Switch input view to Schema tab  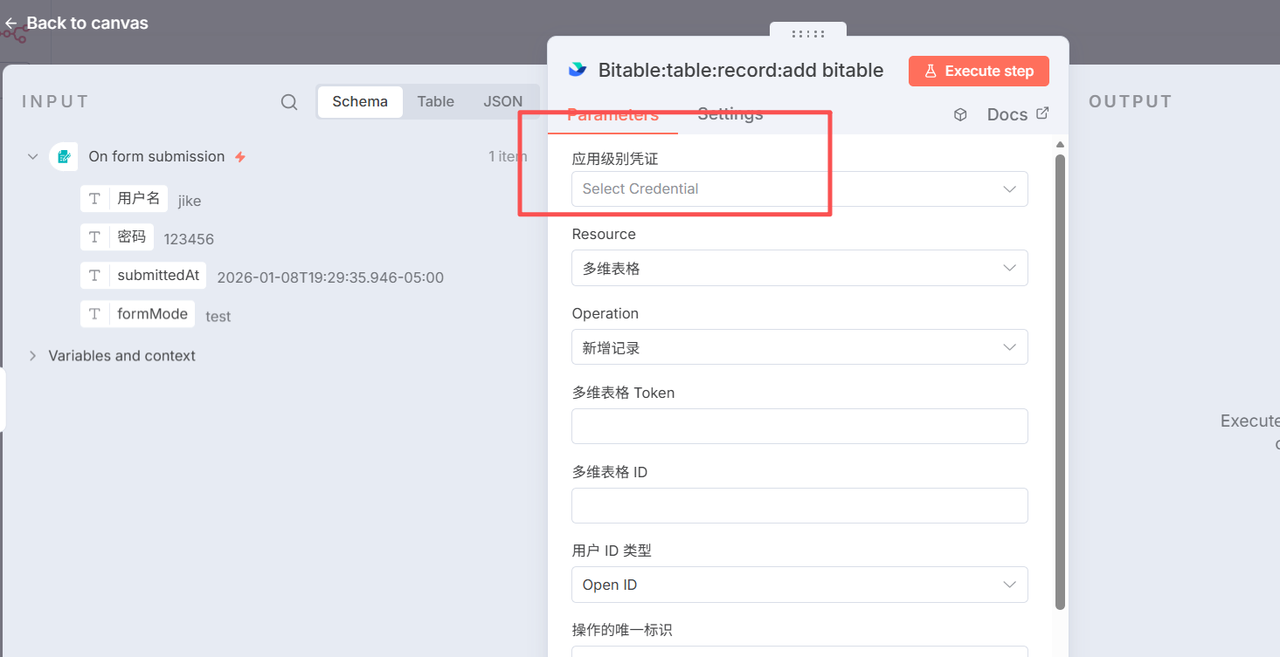click(x=360, y=101)
